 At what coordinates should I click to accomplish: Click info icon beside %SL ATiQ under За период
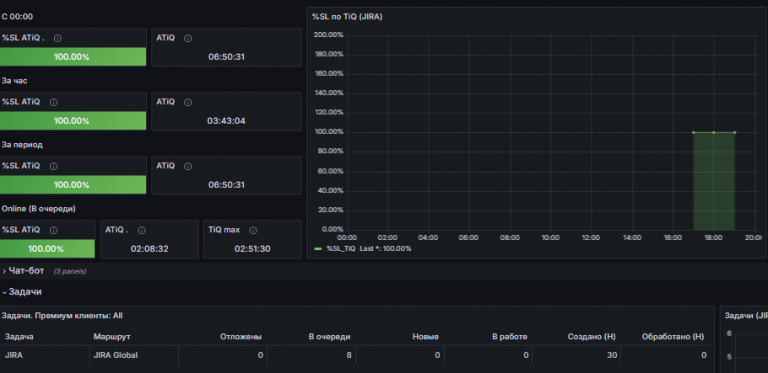tap(53, 166)
